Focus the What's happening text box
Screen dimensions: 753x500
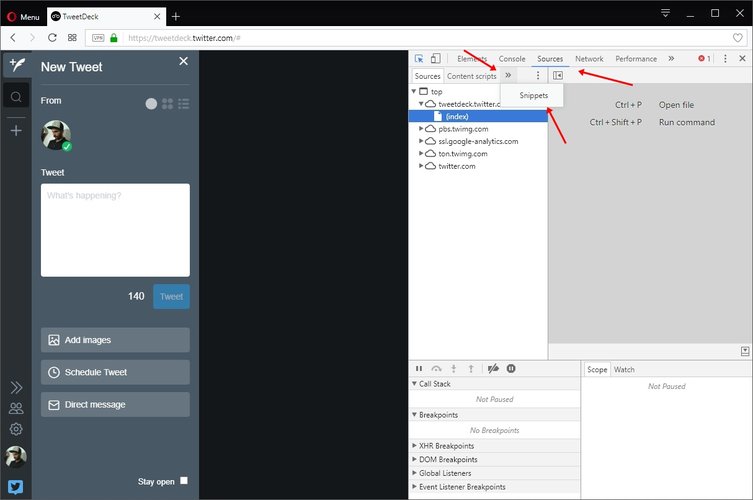115,230
